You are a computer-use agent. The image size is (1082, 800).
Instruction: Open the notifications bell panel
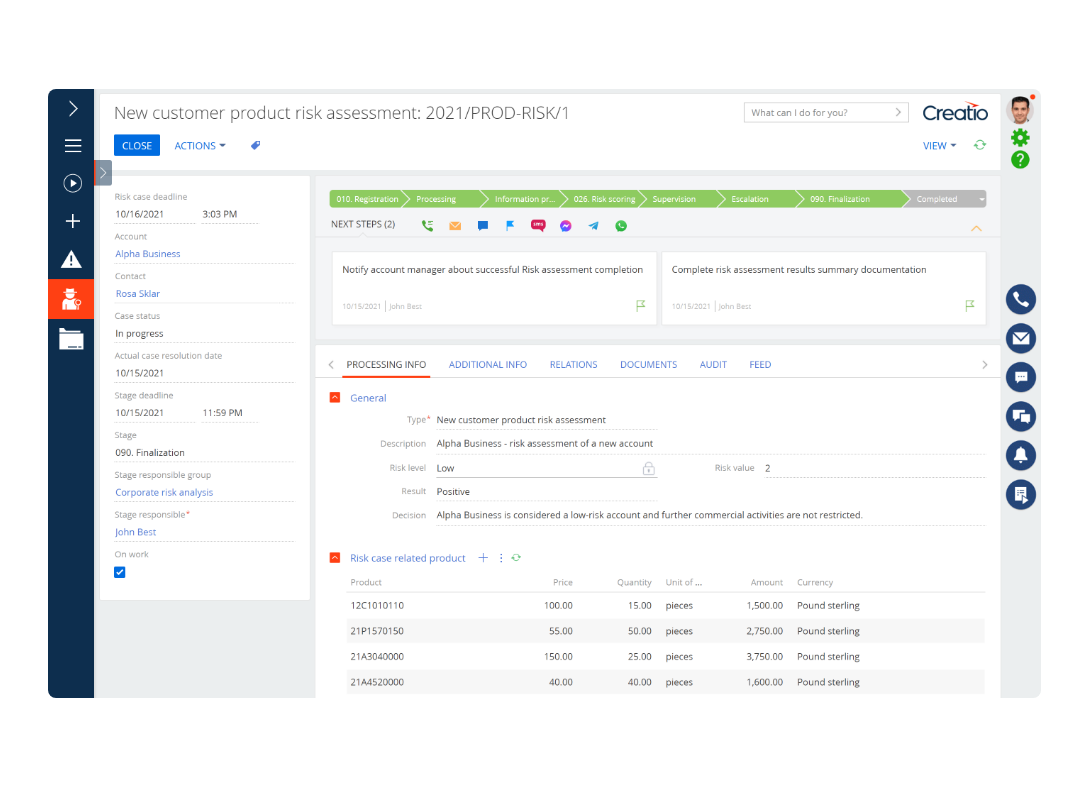click(x=1021, y=455)
